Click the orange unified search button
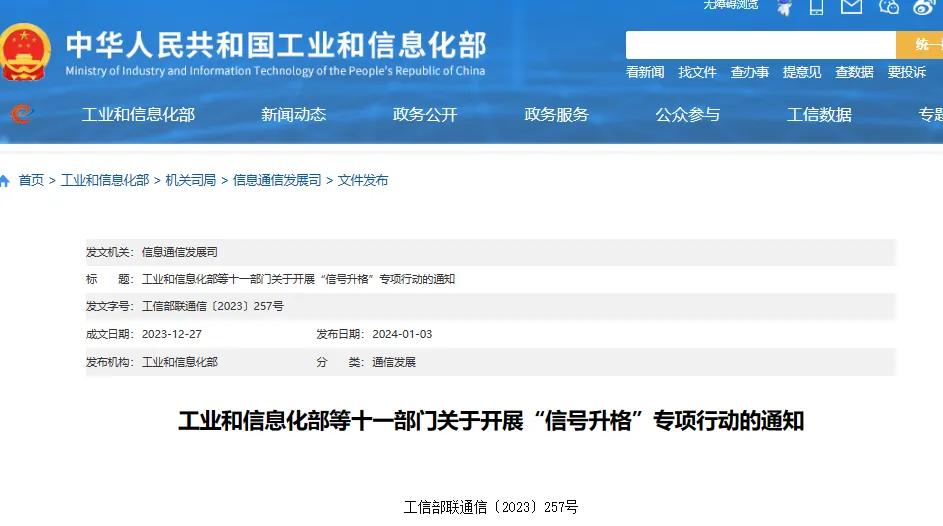The image size is (943, 526). (x=920, y=44)
